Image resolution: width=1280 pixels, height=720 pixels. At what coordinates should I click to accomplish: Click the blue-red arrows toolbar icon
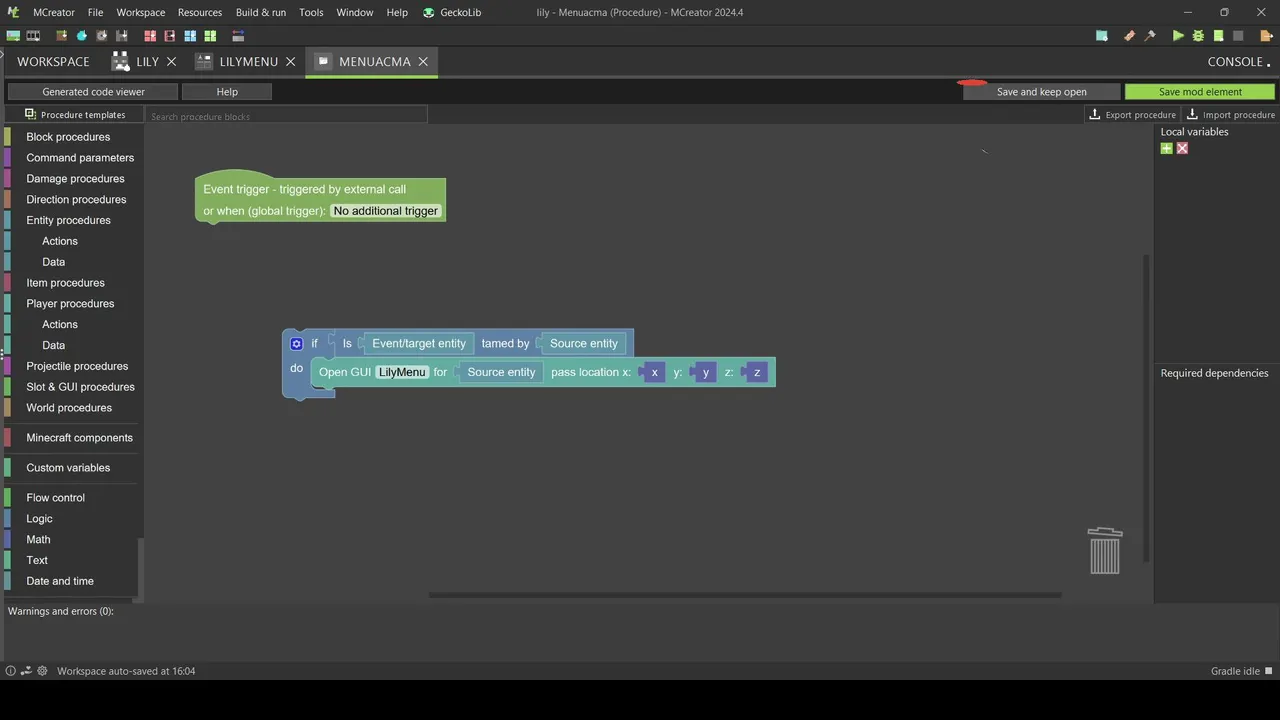[238, 36]
